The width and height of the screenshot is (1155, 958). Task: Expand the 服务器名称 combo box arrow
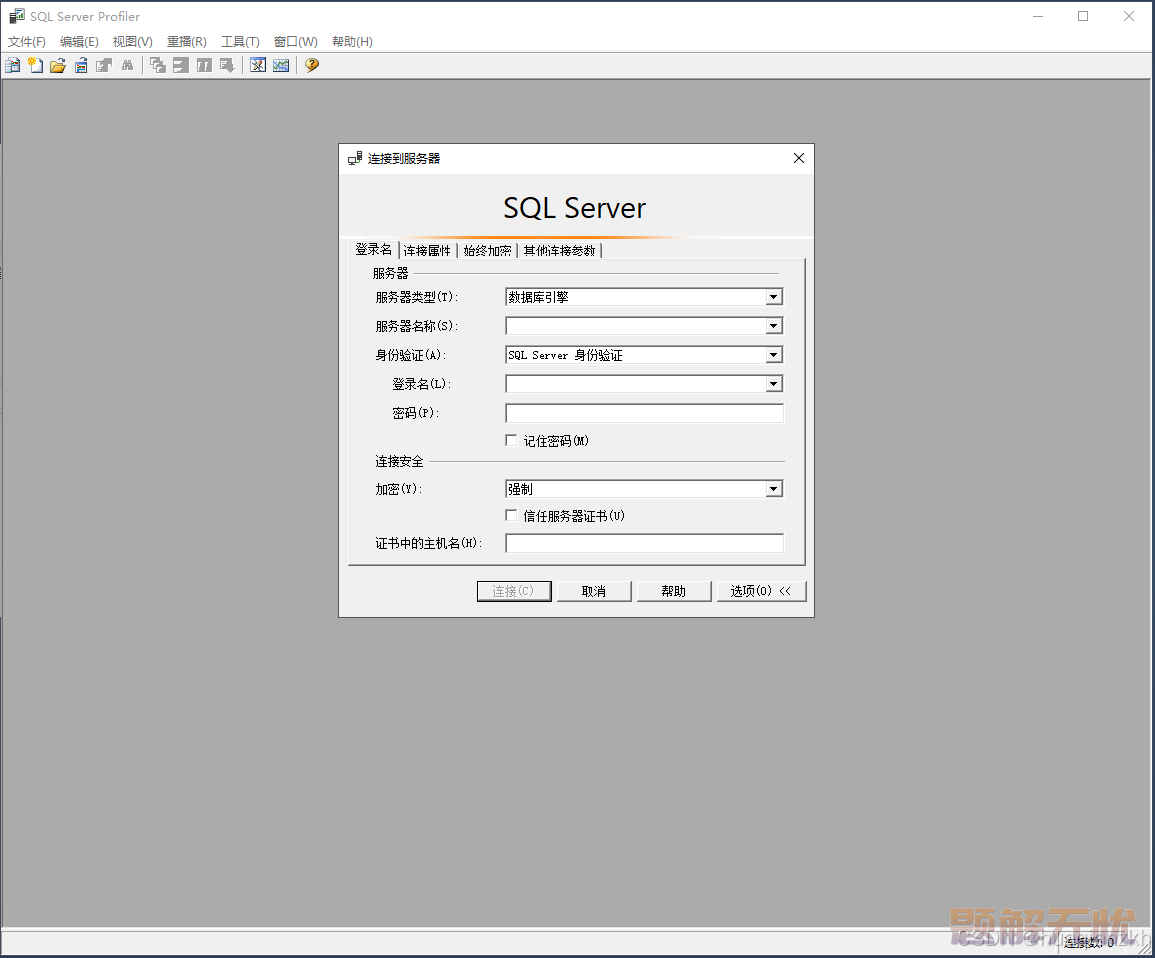[773, 326]
